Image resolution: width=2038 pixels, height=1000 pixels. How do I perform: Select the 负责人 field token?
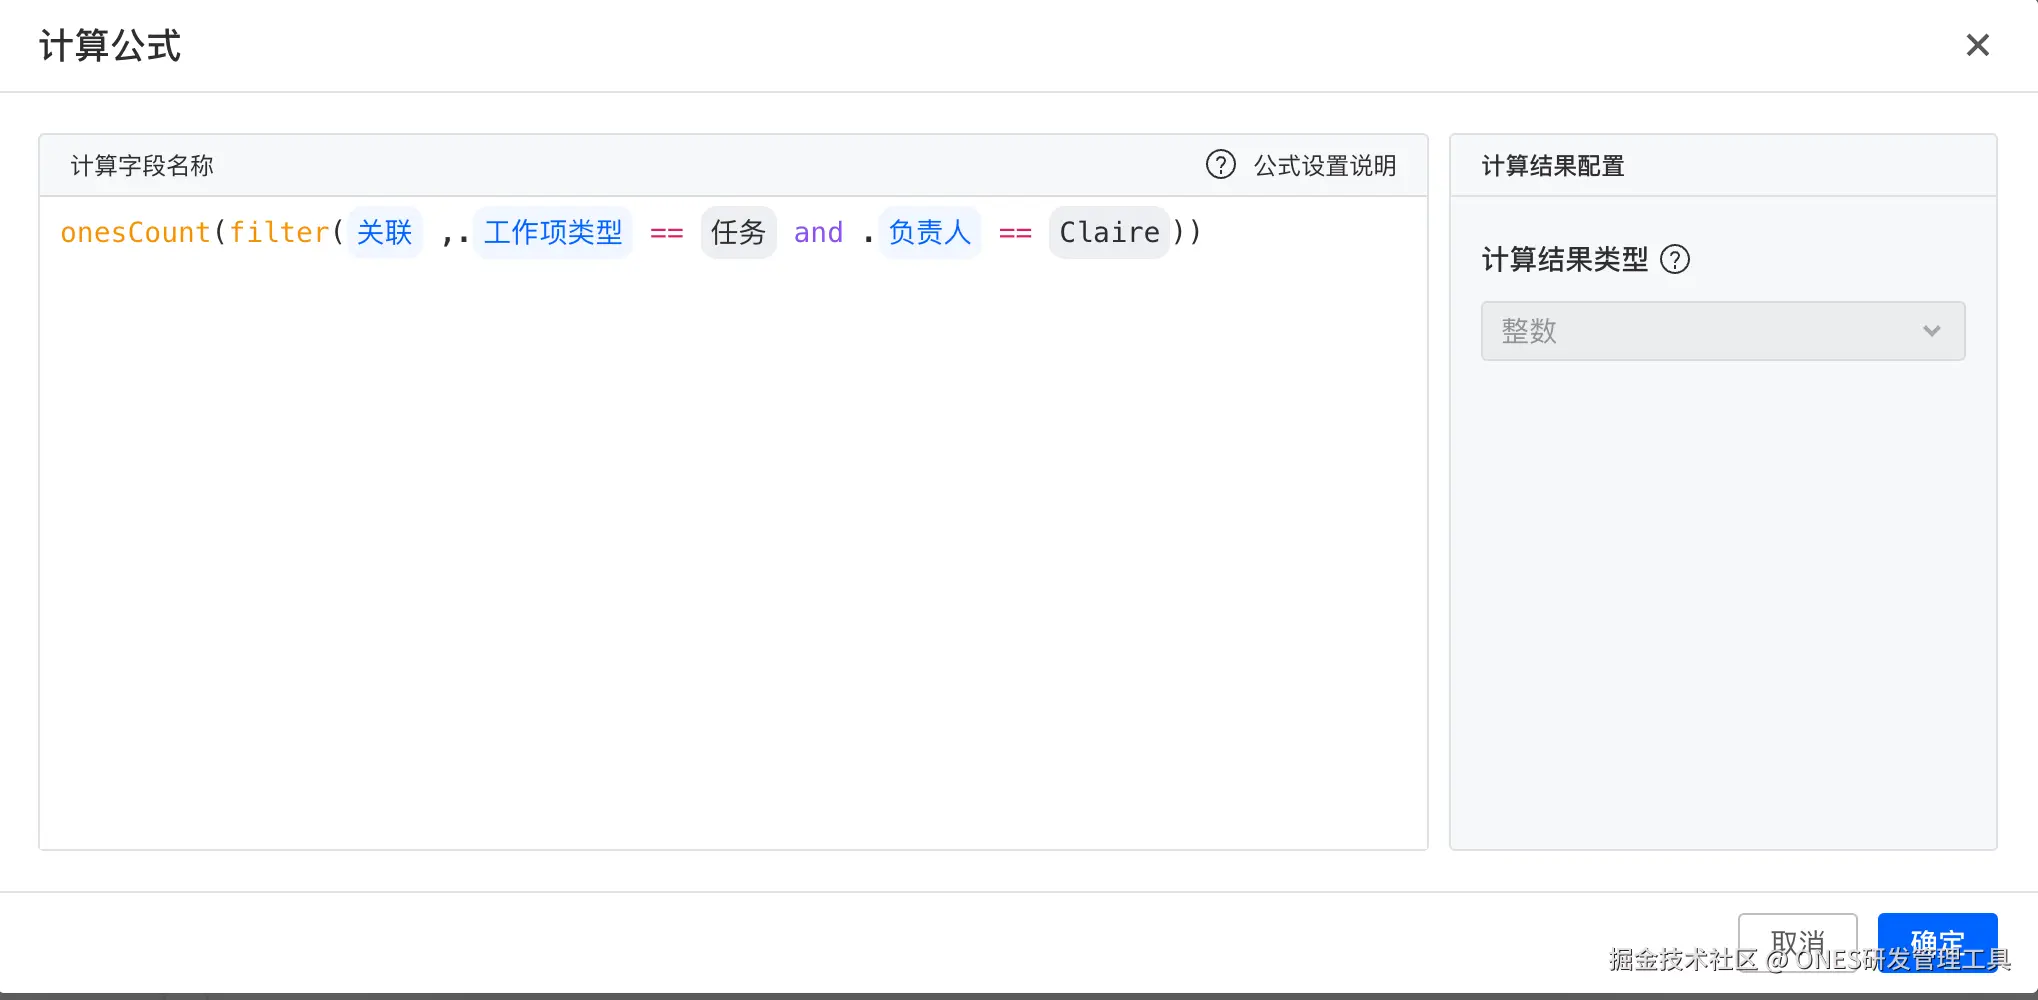[929, 233]
